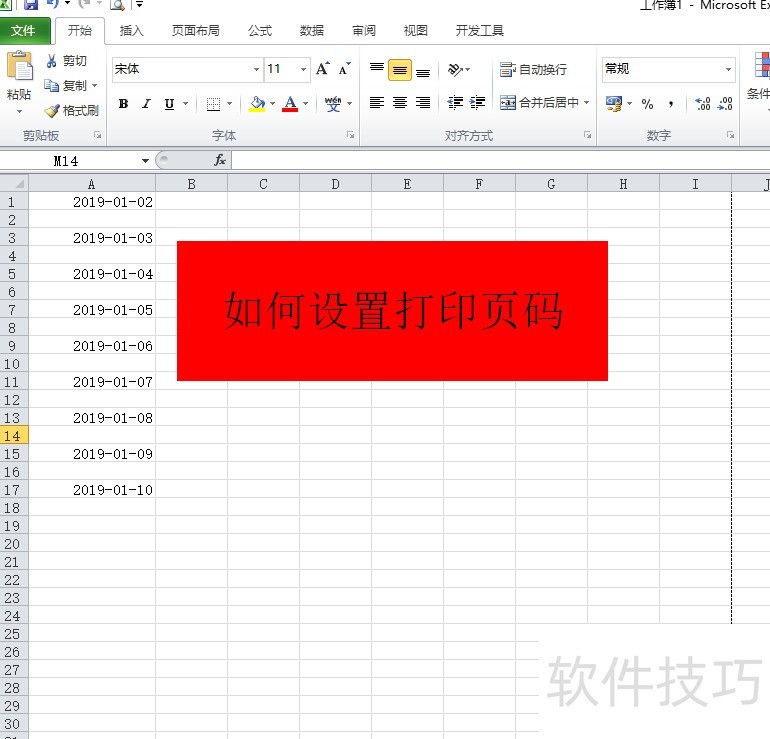
Task: Increase decimal places icon
Action: (x=703, y=104)
